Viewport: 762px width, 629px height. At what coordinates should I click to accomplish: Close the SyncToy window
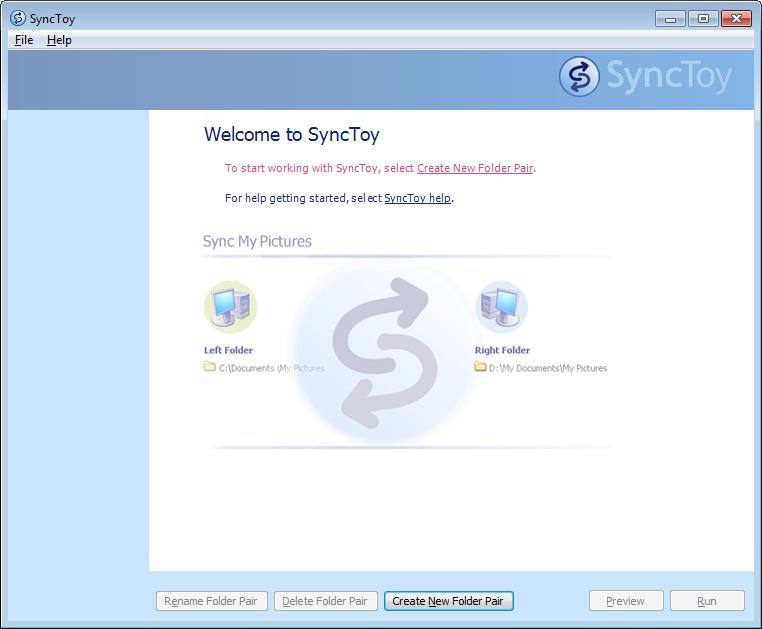pos(736,18)
